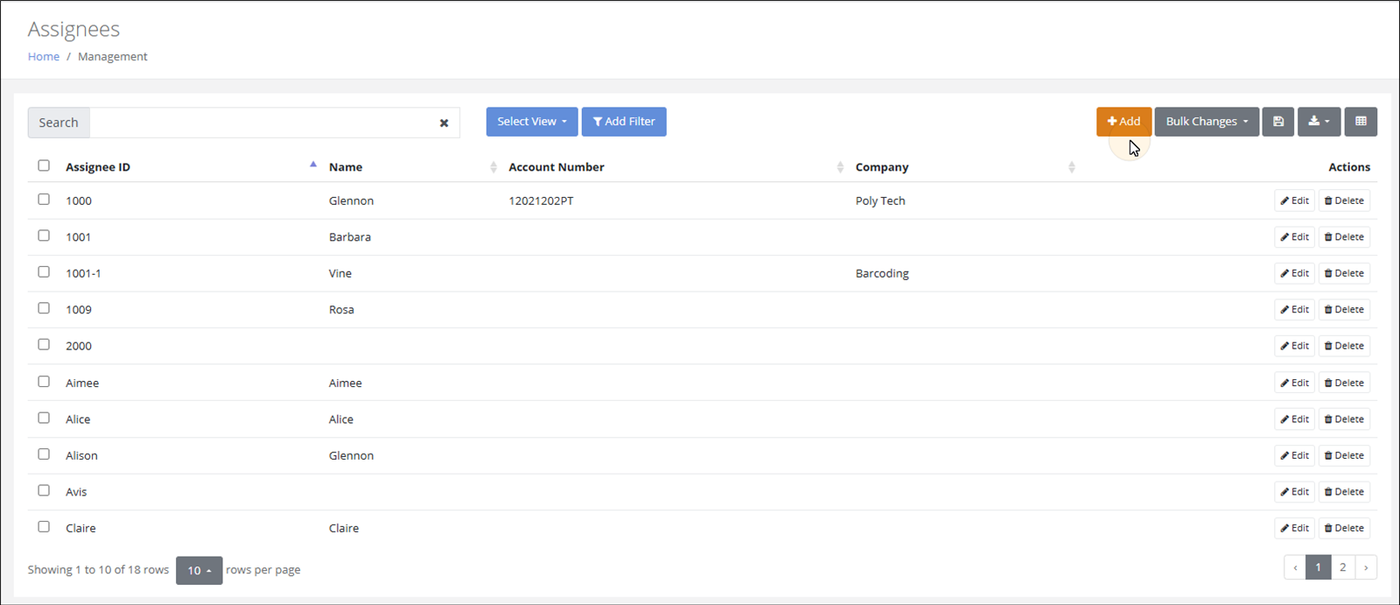Delete the 1009 Rosa row

(x=1344, y=309)
